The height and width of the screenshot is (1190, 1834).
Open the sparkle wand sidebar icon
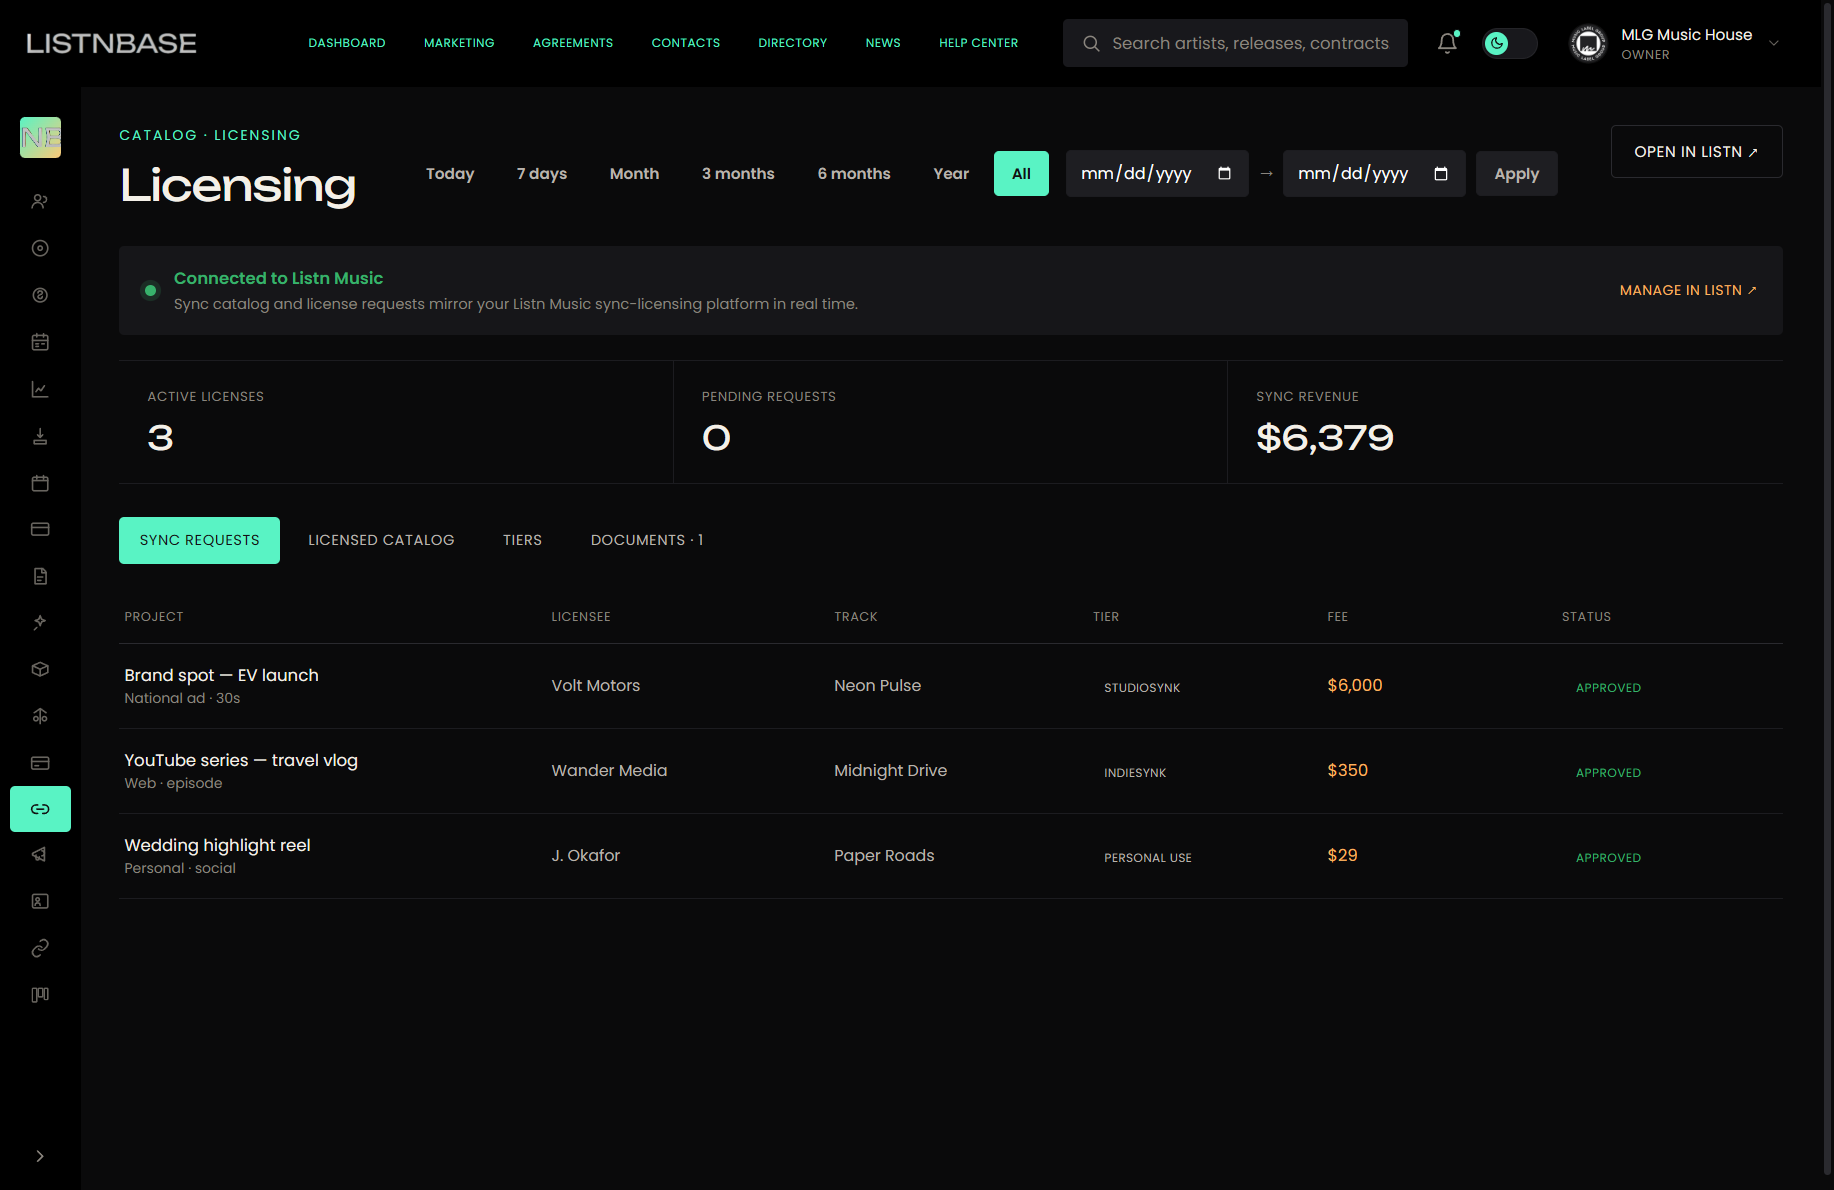[40, 622]
